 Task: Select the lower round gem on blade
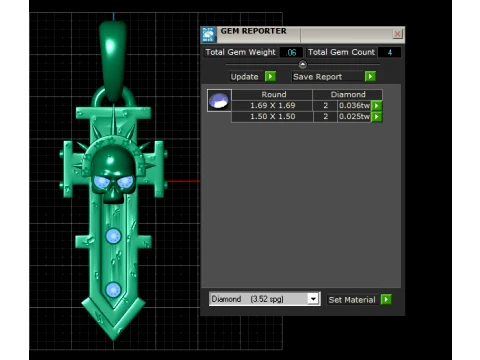(113, 289)
